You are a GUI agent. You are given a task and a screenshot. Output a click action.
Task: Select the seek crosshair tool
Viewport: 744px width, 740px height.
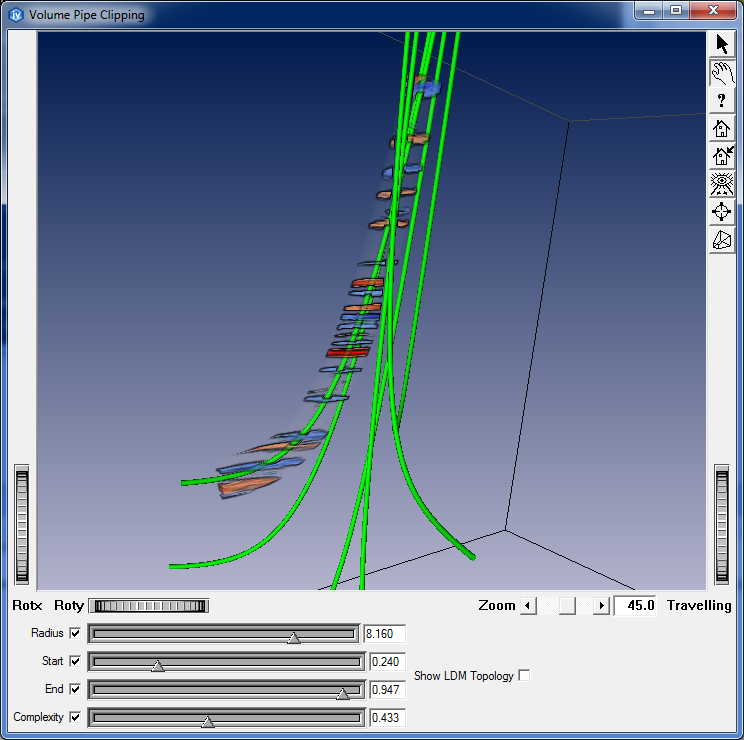721,212
